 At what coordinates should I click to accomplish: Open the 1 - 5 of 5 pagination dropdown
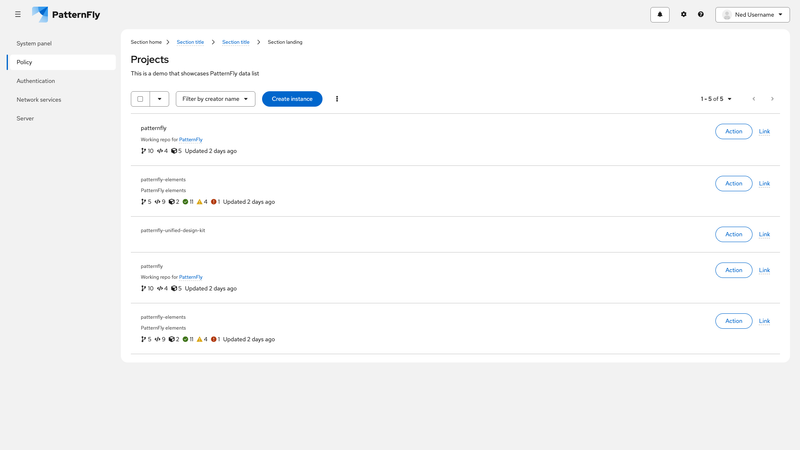[x=716, y=99]
